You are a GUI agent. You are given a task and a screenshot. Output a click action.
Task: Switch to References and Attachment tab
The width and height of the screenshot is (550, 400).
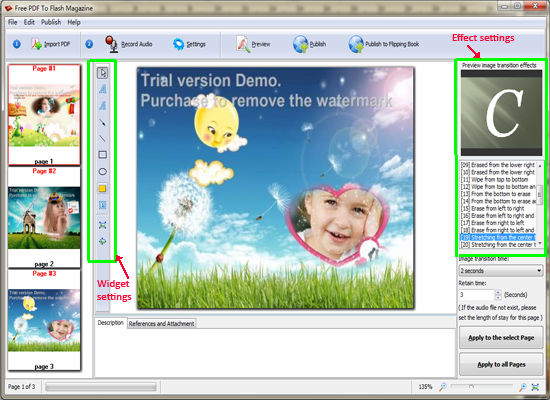coord(161,324)
